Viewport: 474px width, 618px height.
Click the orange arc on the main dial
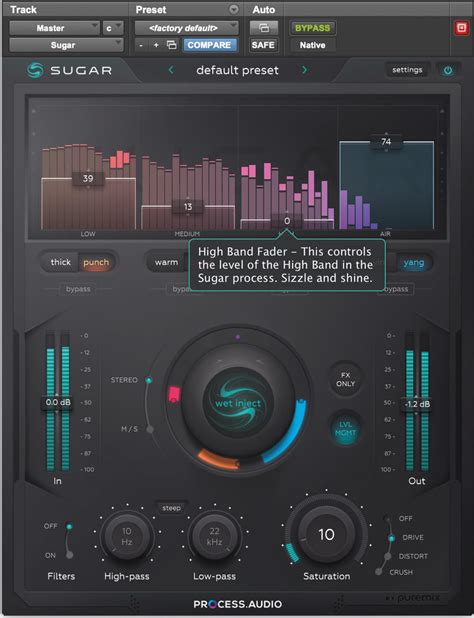coord(219,459)
